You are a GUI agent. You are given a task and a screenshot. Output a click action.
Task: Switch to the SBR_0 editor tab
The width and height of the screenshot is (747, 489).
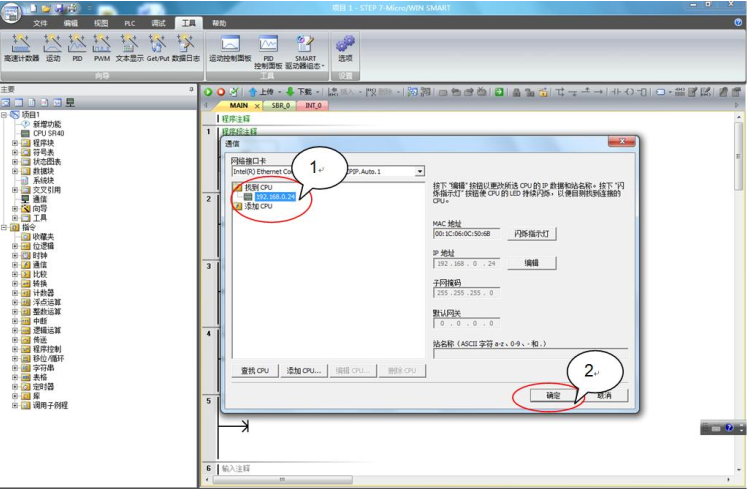281,105
